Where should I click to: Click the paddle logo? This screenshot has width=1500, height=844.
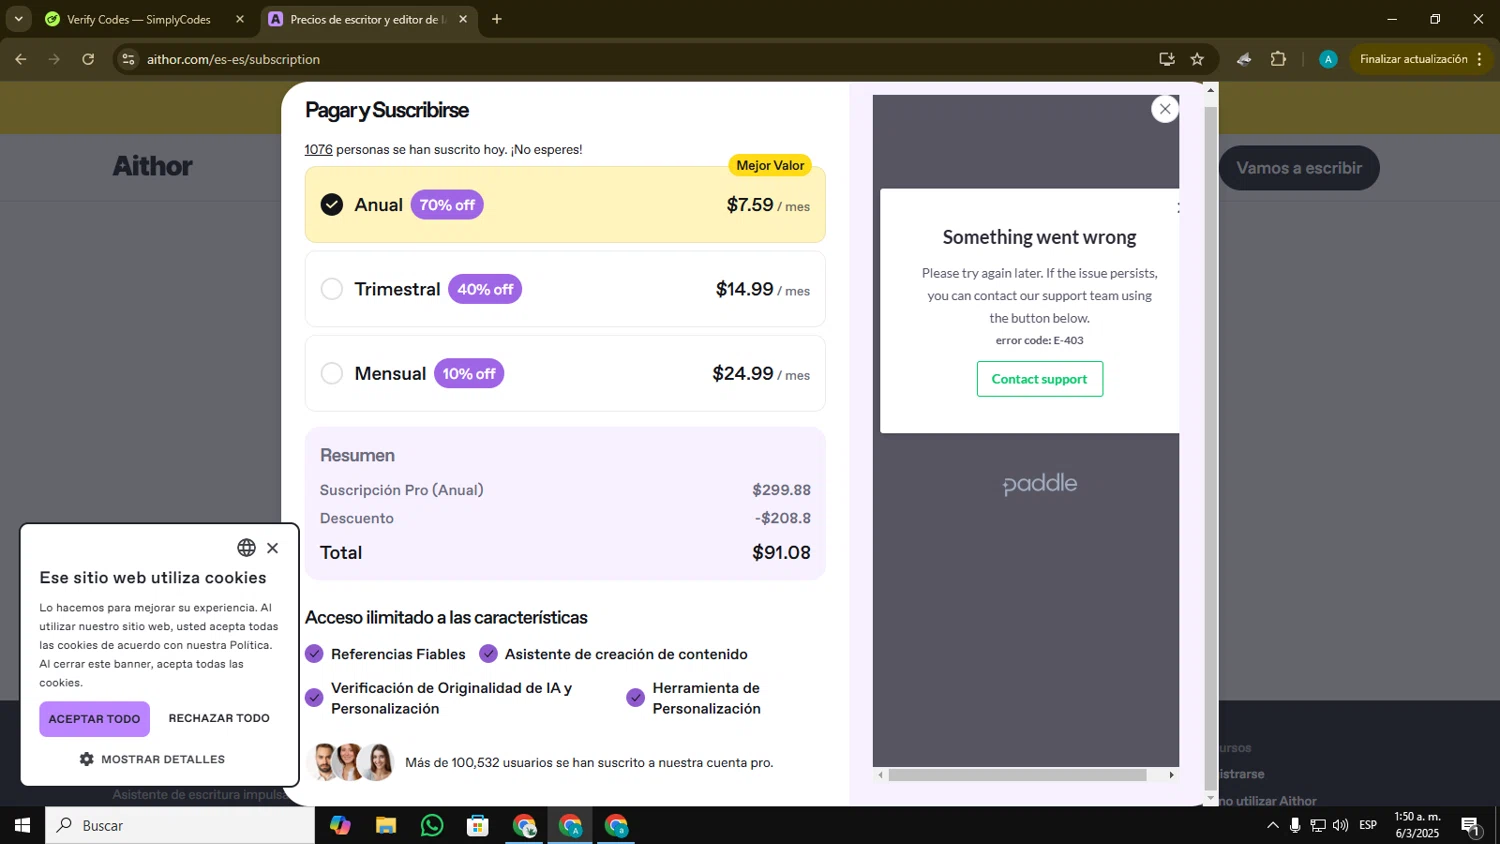click(x=1040, y=484)
